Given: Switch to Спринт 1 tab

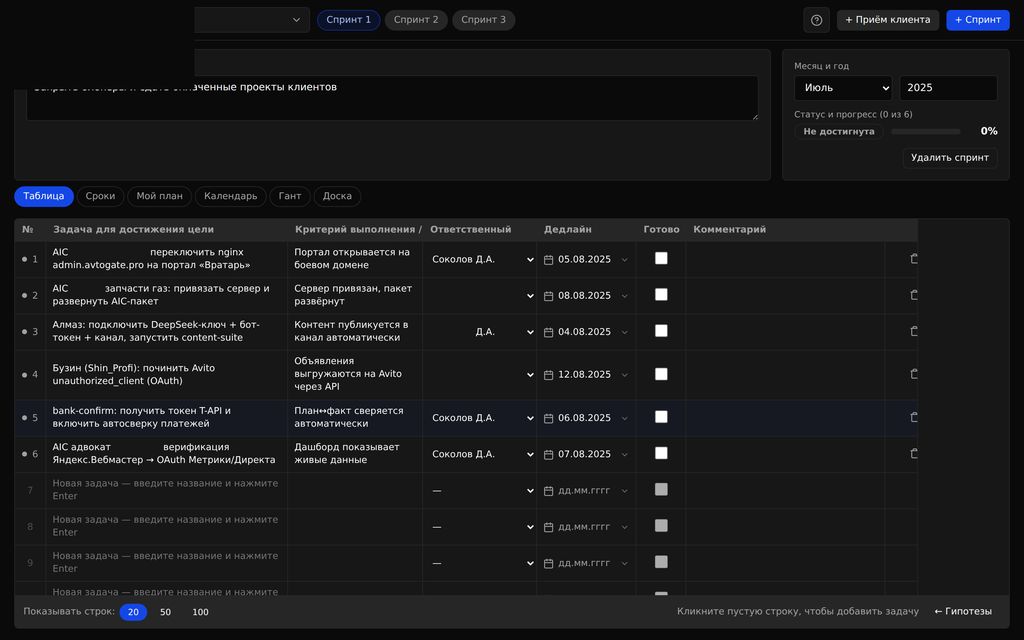Looking at the screenshot, I should coord(348,20).
